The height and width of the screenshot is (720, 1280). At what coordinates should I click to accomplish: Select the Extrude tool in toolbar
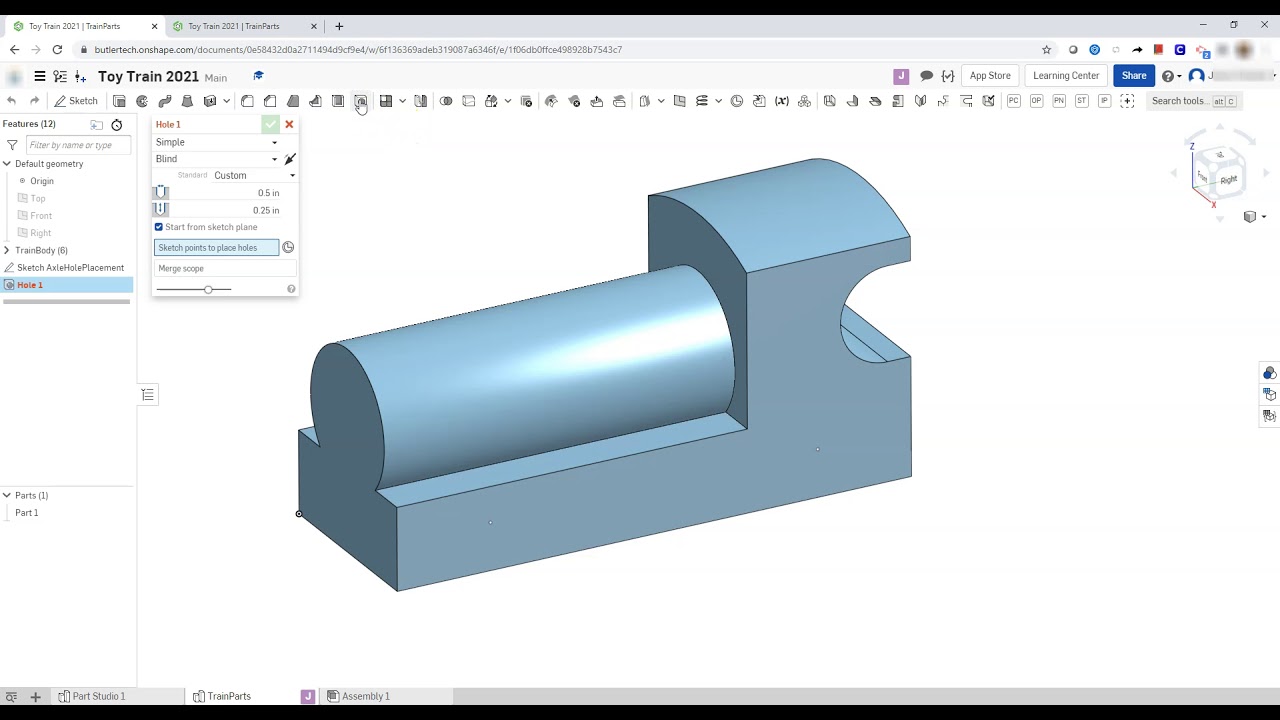[119, 101]
